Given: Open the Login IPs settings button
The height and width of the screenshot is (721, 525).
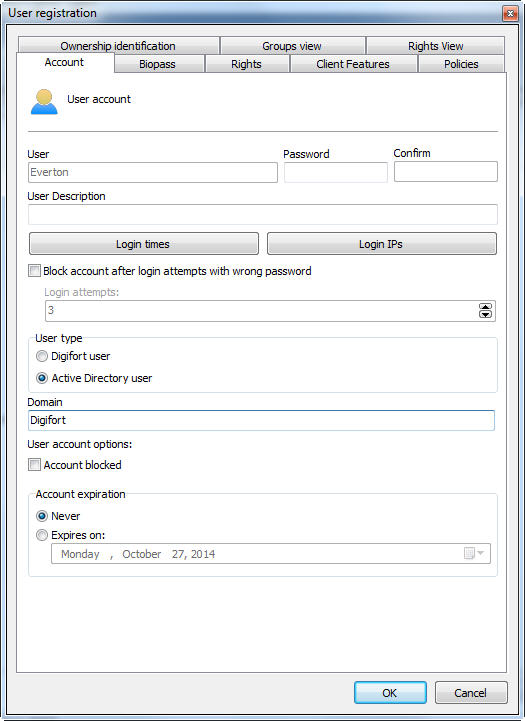Looking at the screenshot, I should (382, 244).
